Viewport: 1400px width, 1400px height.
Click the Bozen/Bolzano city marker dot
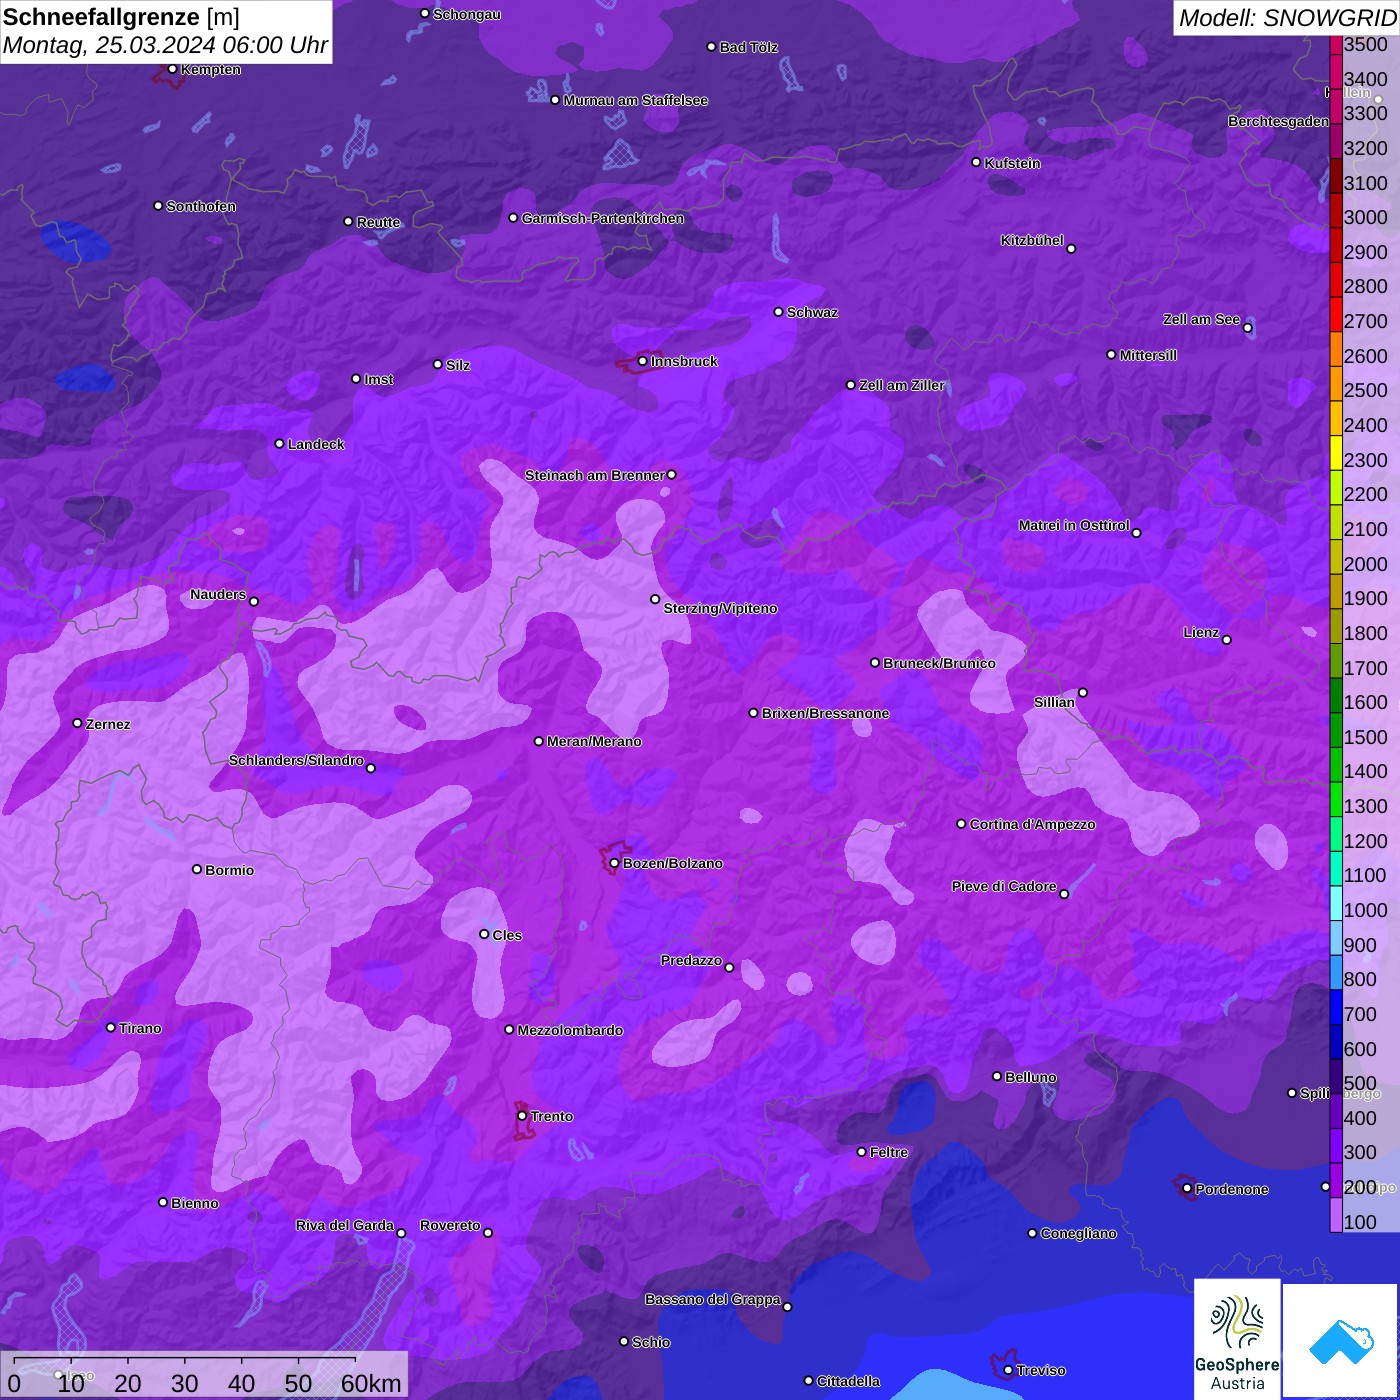point(614,863)
